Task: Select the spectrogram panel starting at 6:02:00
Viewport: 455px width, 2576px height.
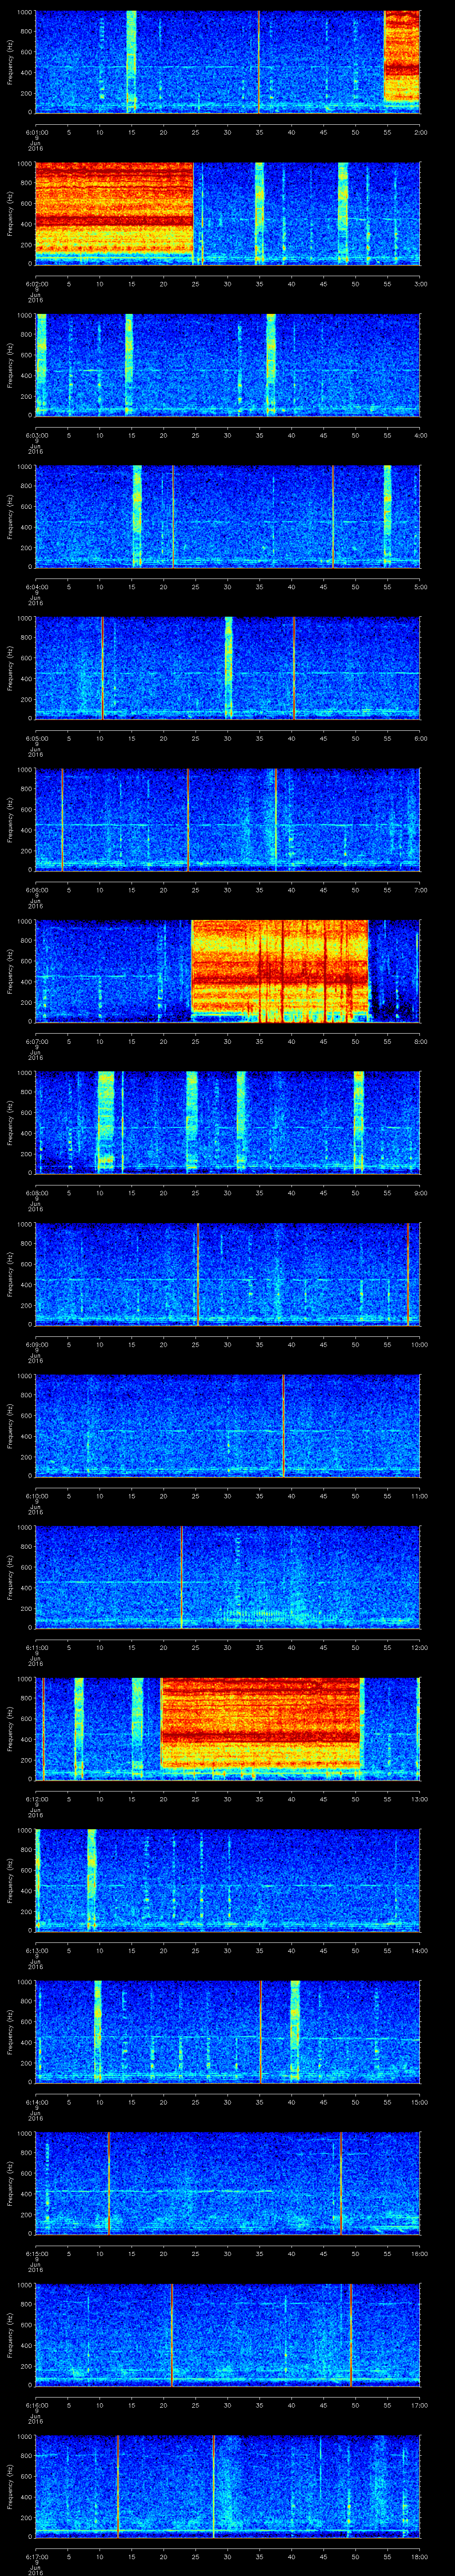Action: tap(227, 213)
